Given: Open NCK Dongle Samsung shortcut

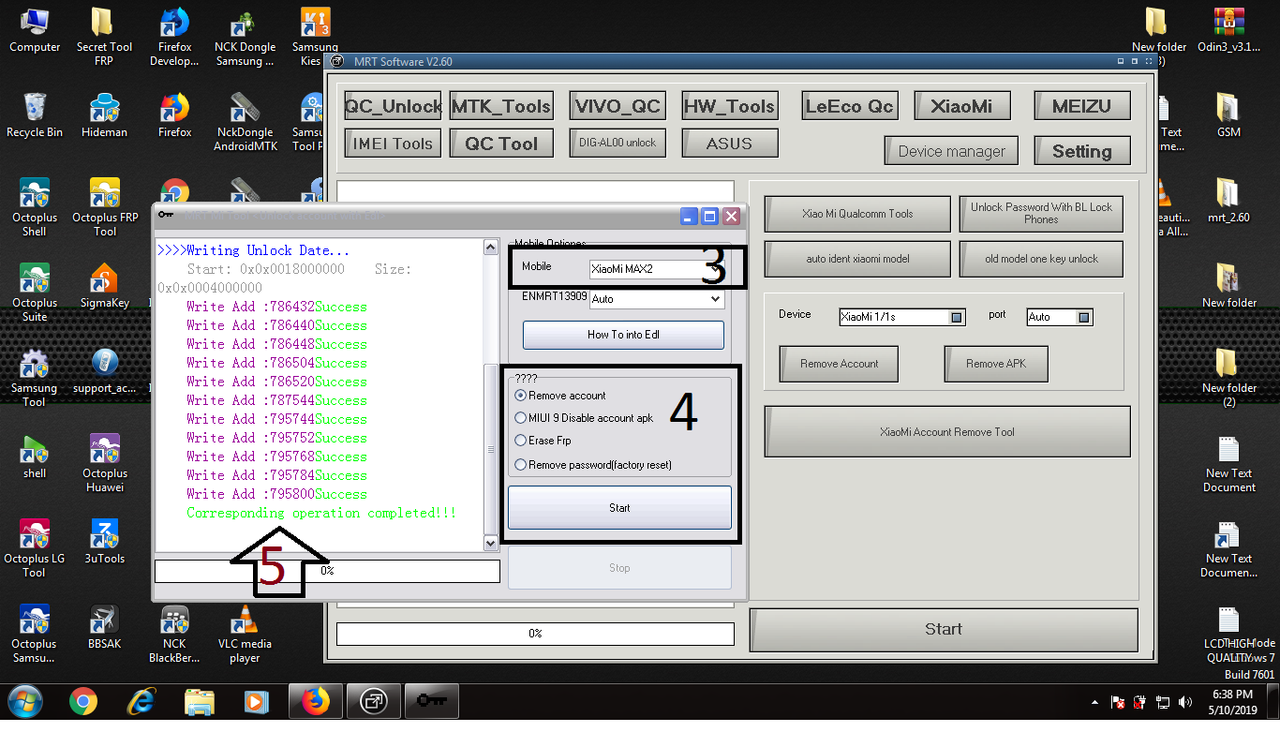Looking at the screenshot, I should coord(245,37).
